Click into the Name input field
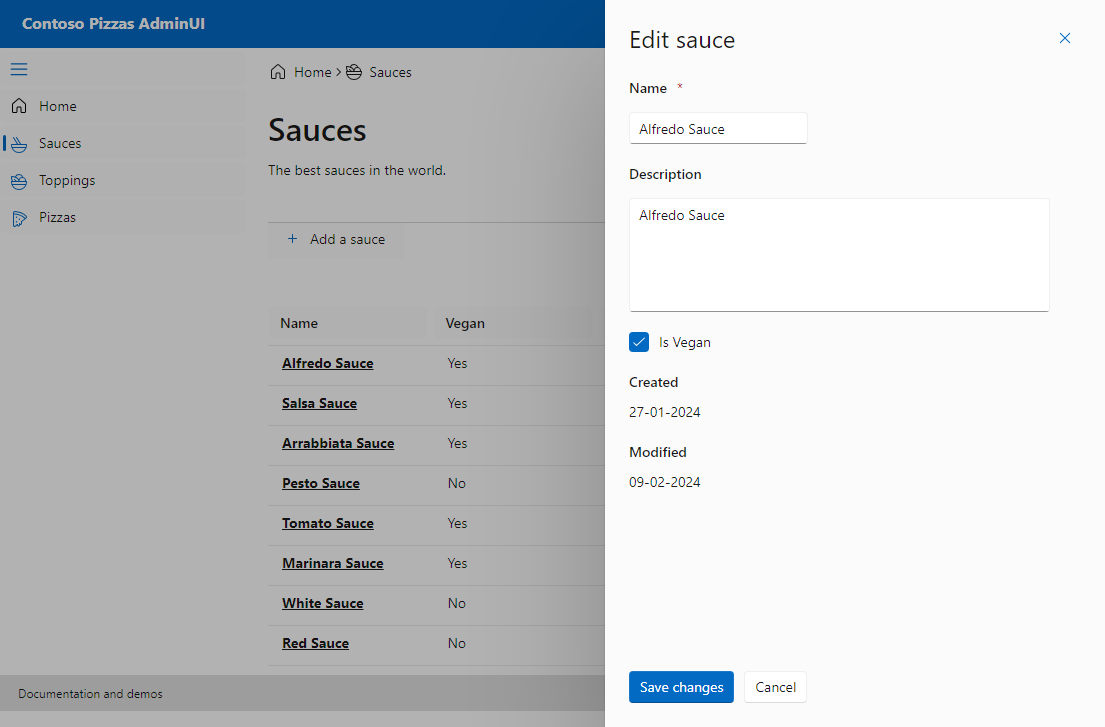This screenshot has height=727, width=1105. click(717, 128)
